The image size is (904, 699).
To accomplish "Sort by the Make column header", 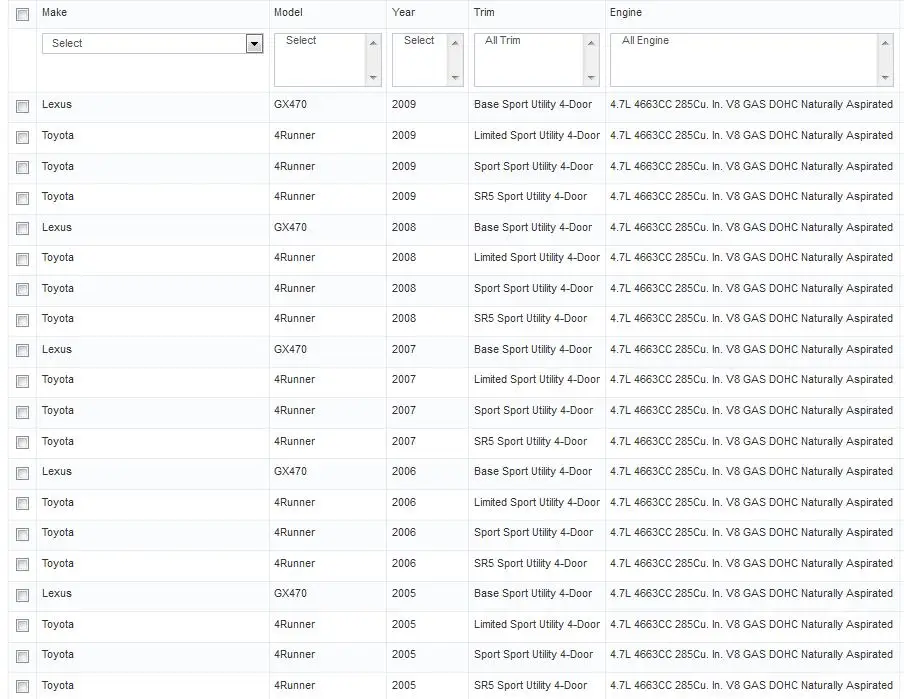I will pos(54,12).
